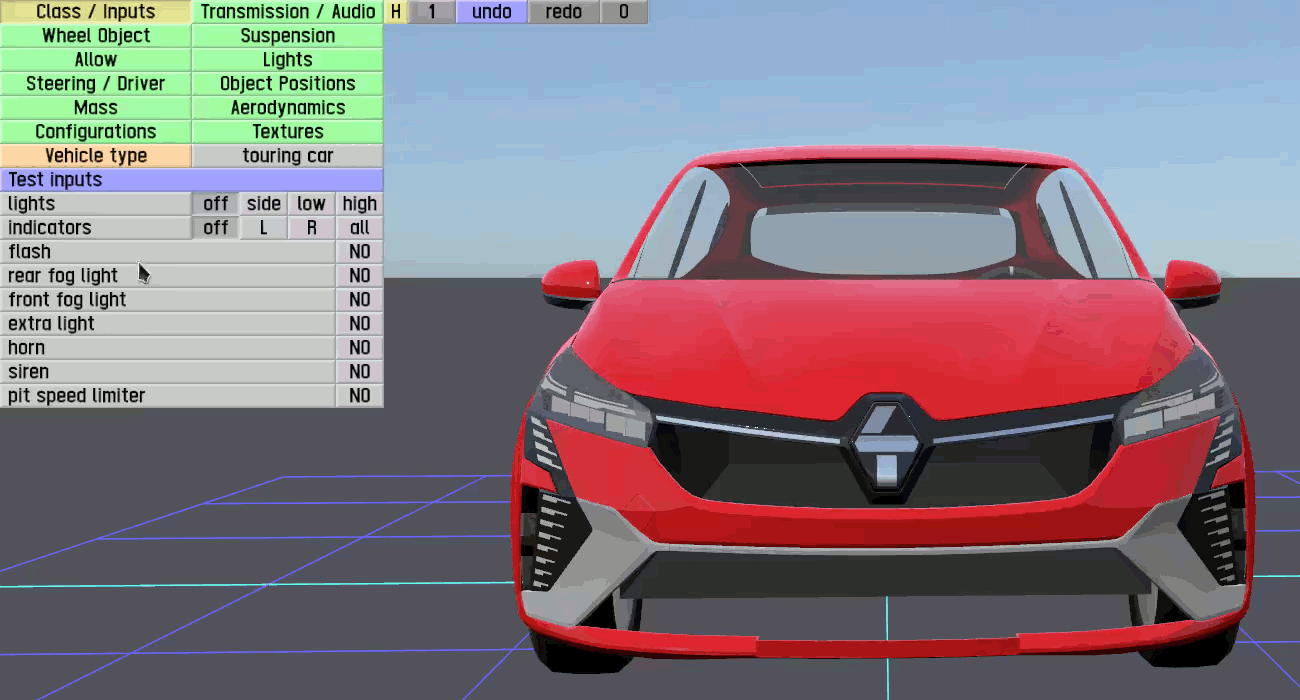Click the lights row label
This screenshot has height=700, width=1300.
pyautogui.click(x=96, y=204)
